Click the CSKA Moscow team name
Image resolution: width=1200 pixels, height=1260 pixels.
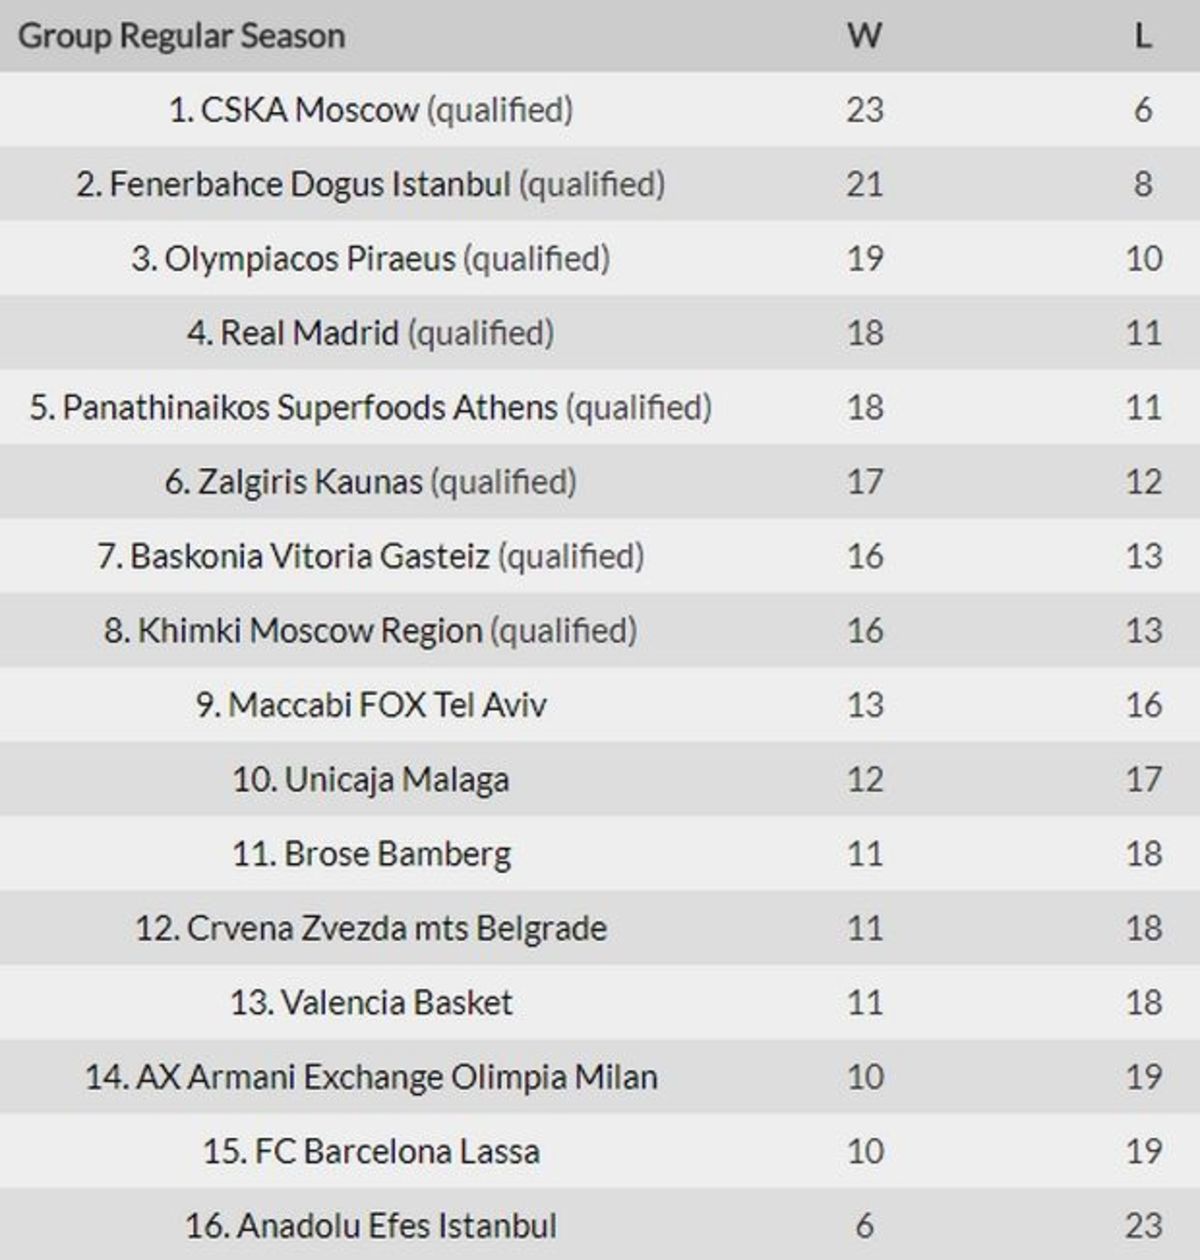click(309, 110)
